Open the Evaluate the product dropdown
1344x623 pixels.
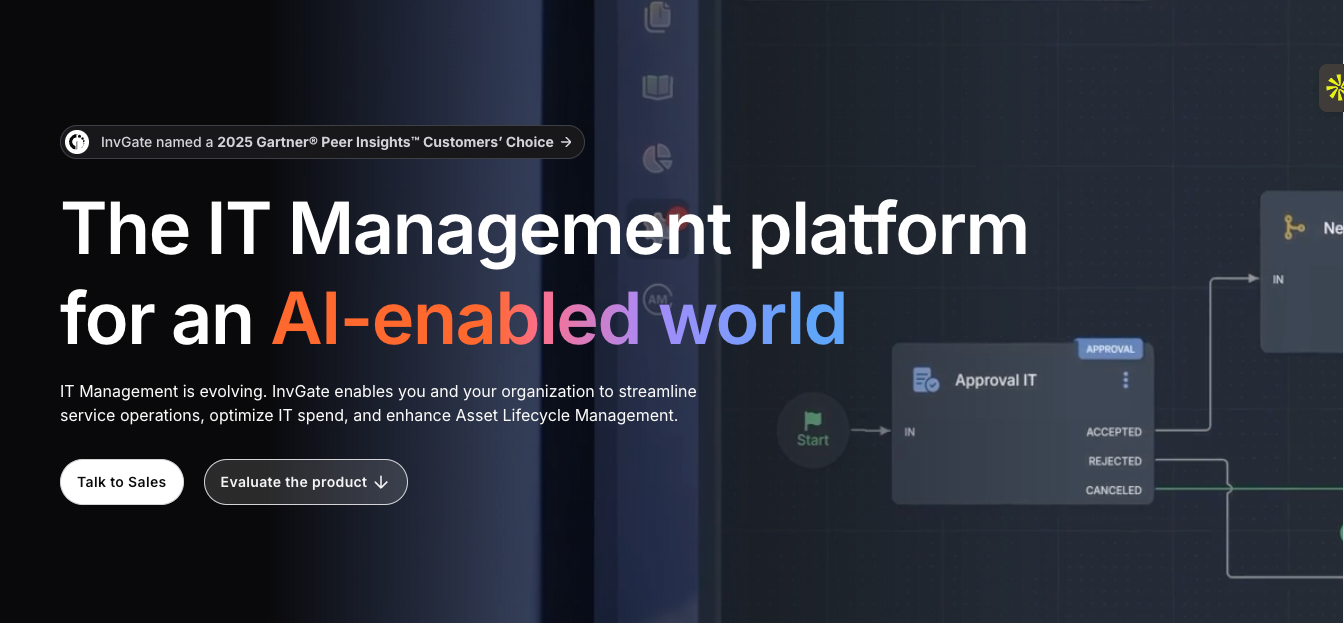[x=305, y=482]
